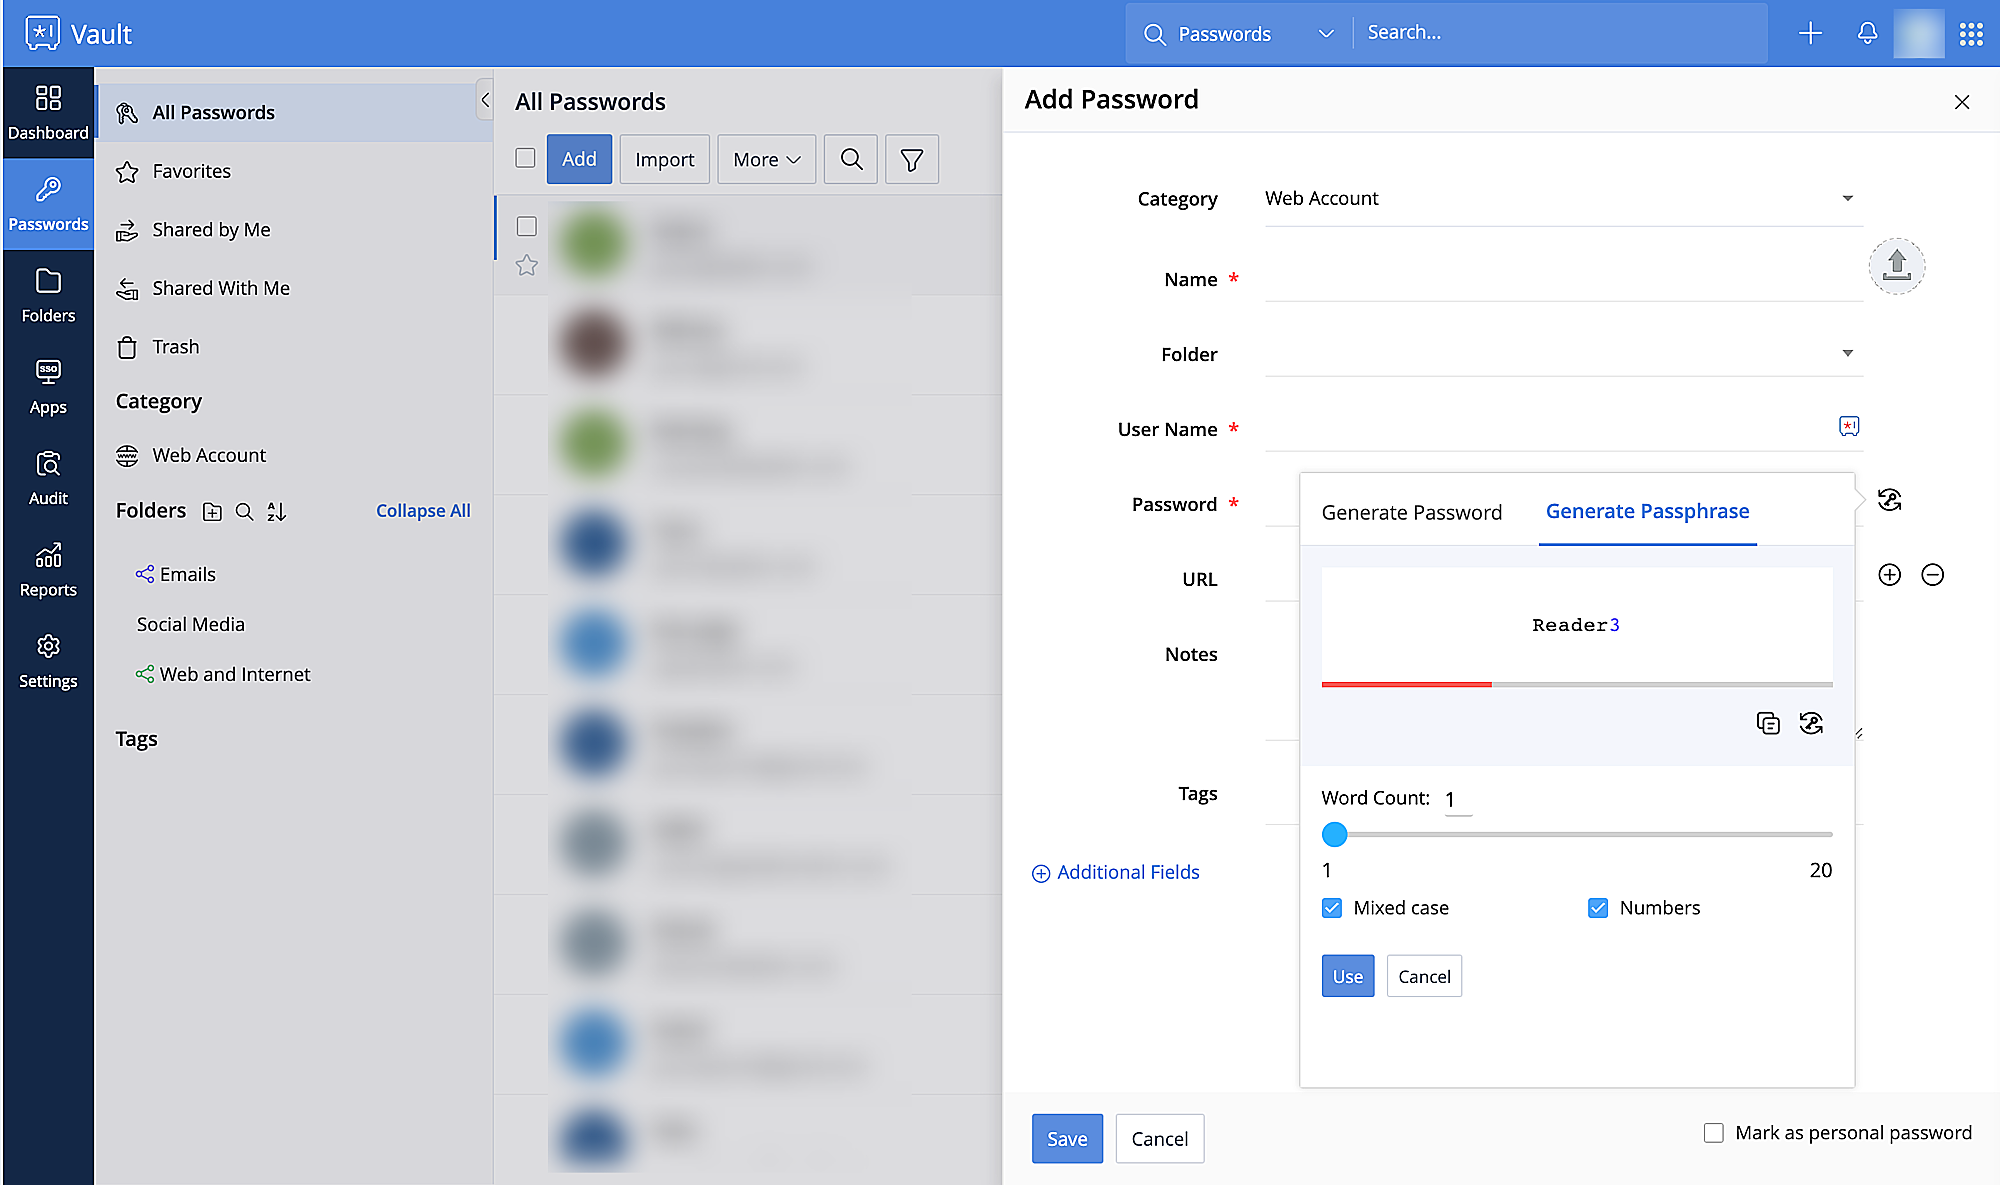Click the Use button

click(x=1347, y=976)
